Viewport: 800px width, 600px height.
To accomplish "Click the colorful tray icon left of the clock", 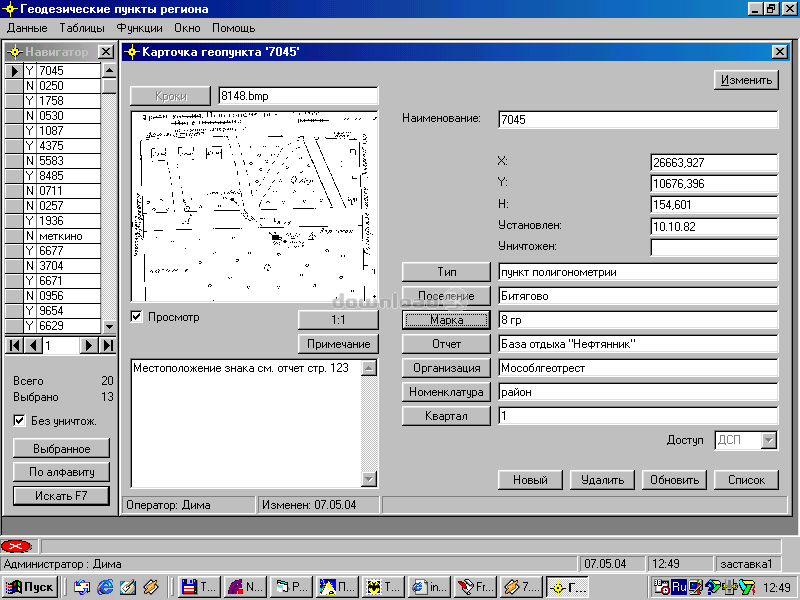I will [747, 587].
